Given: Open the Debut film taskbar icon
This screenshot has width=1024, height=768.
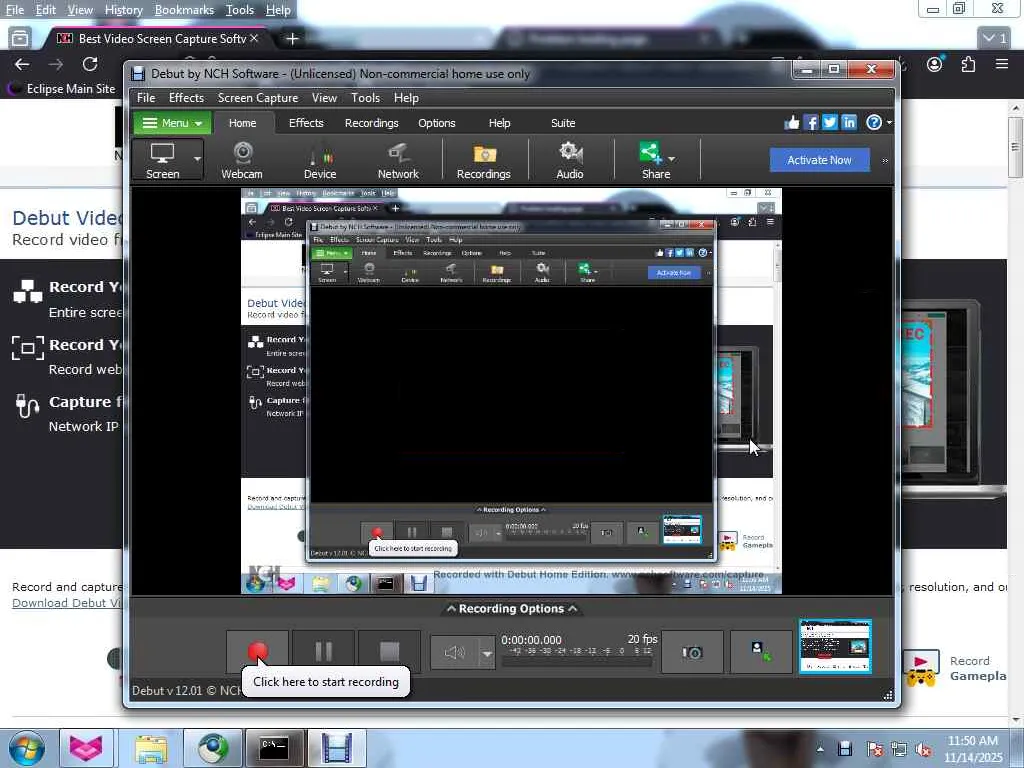Looking at the screenshot, I should pos(336,748).
